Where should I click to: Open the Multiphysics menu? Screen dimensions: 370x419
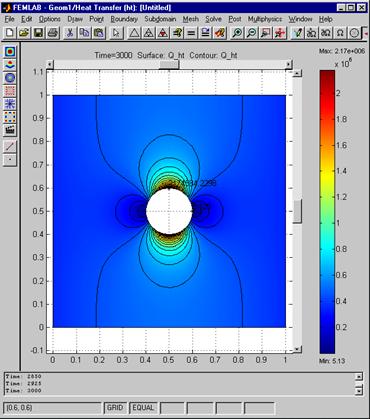[x=265, y=19]
